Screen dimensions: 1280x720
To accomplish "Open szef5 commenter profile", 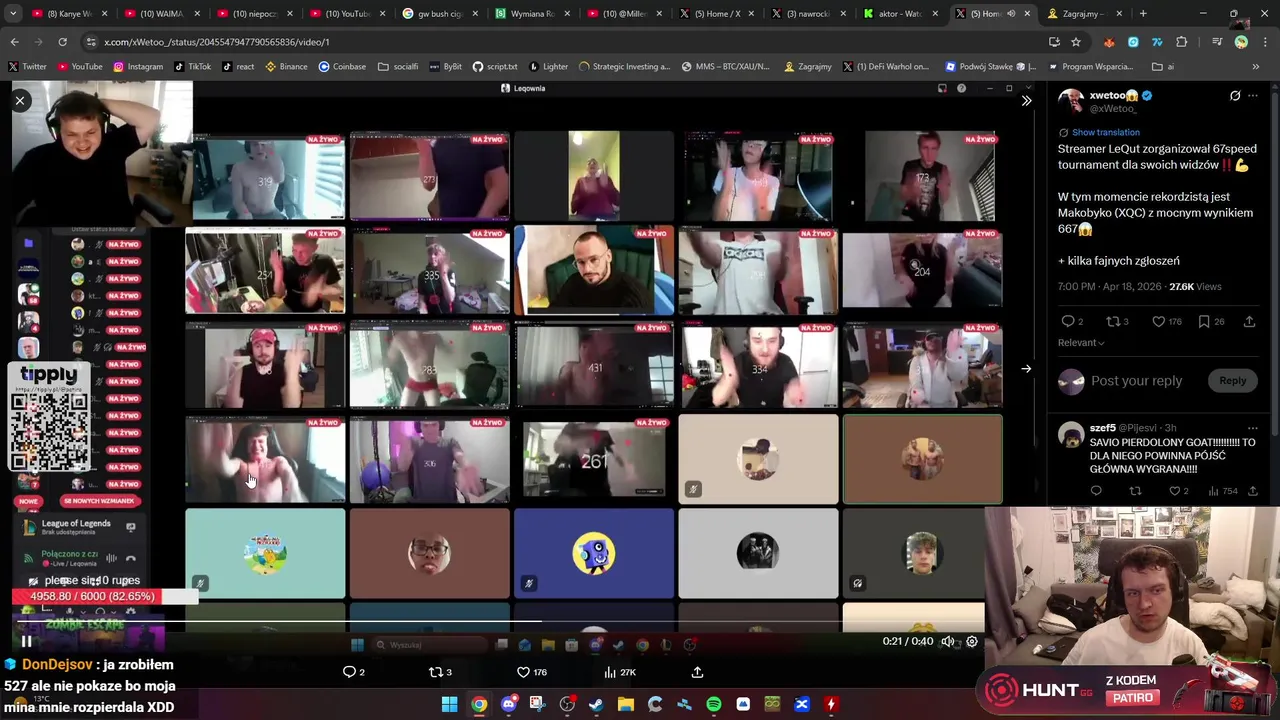I will click(x=1102, y=428).
